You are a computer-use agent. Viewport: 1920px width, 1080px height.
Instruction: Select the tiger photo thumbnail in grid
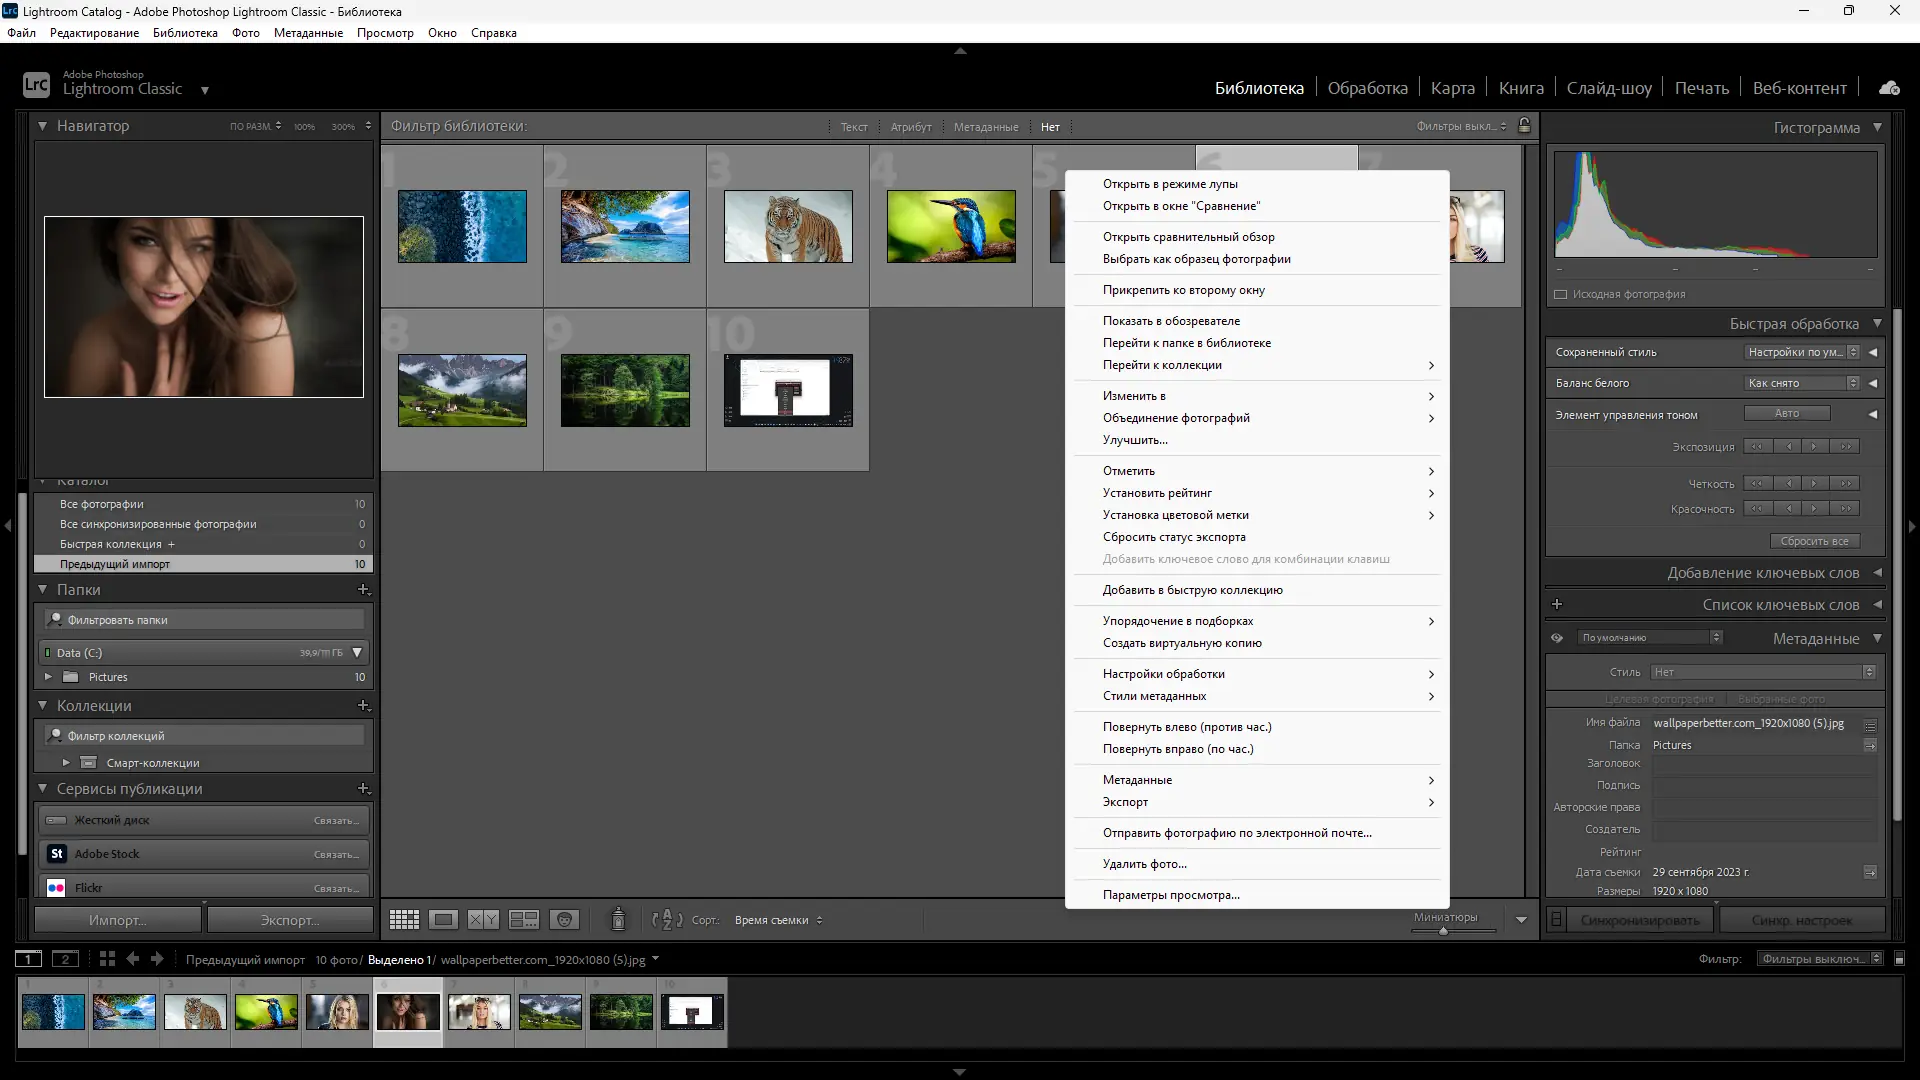tap(788, 227)
